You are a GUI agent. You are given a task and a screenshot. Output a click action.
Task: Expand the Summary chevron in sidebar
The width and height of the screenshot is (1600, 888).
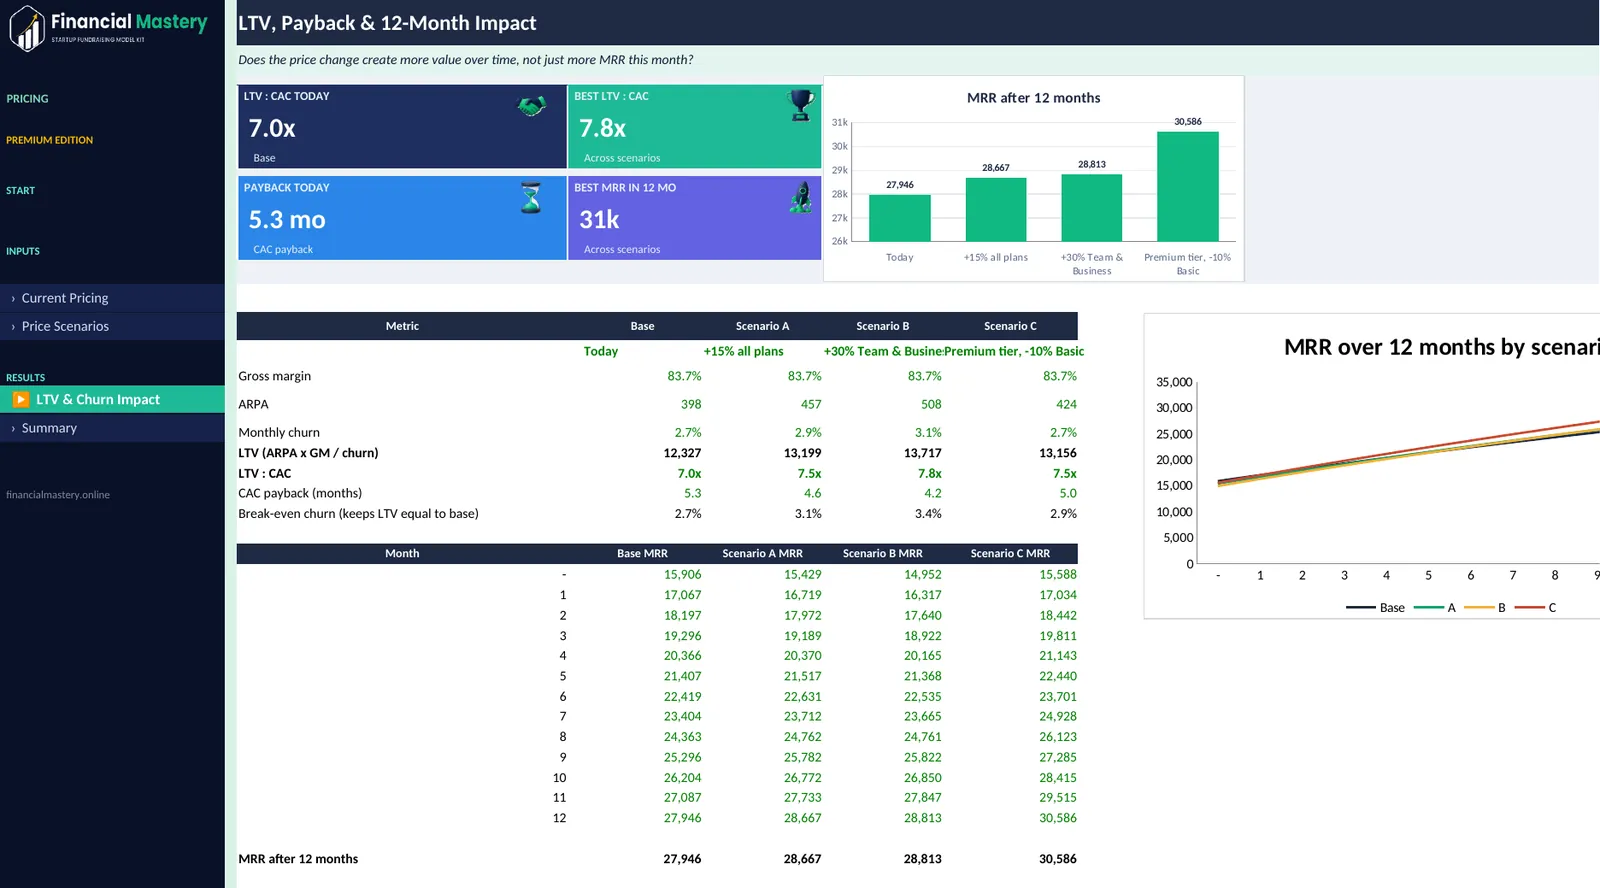(13, 428)
